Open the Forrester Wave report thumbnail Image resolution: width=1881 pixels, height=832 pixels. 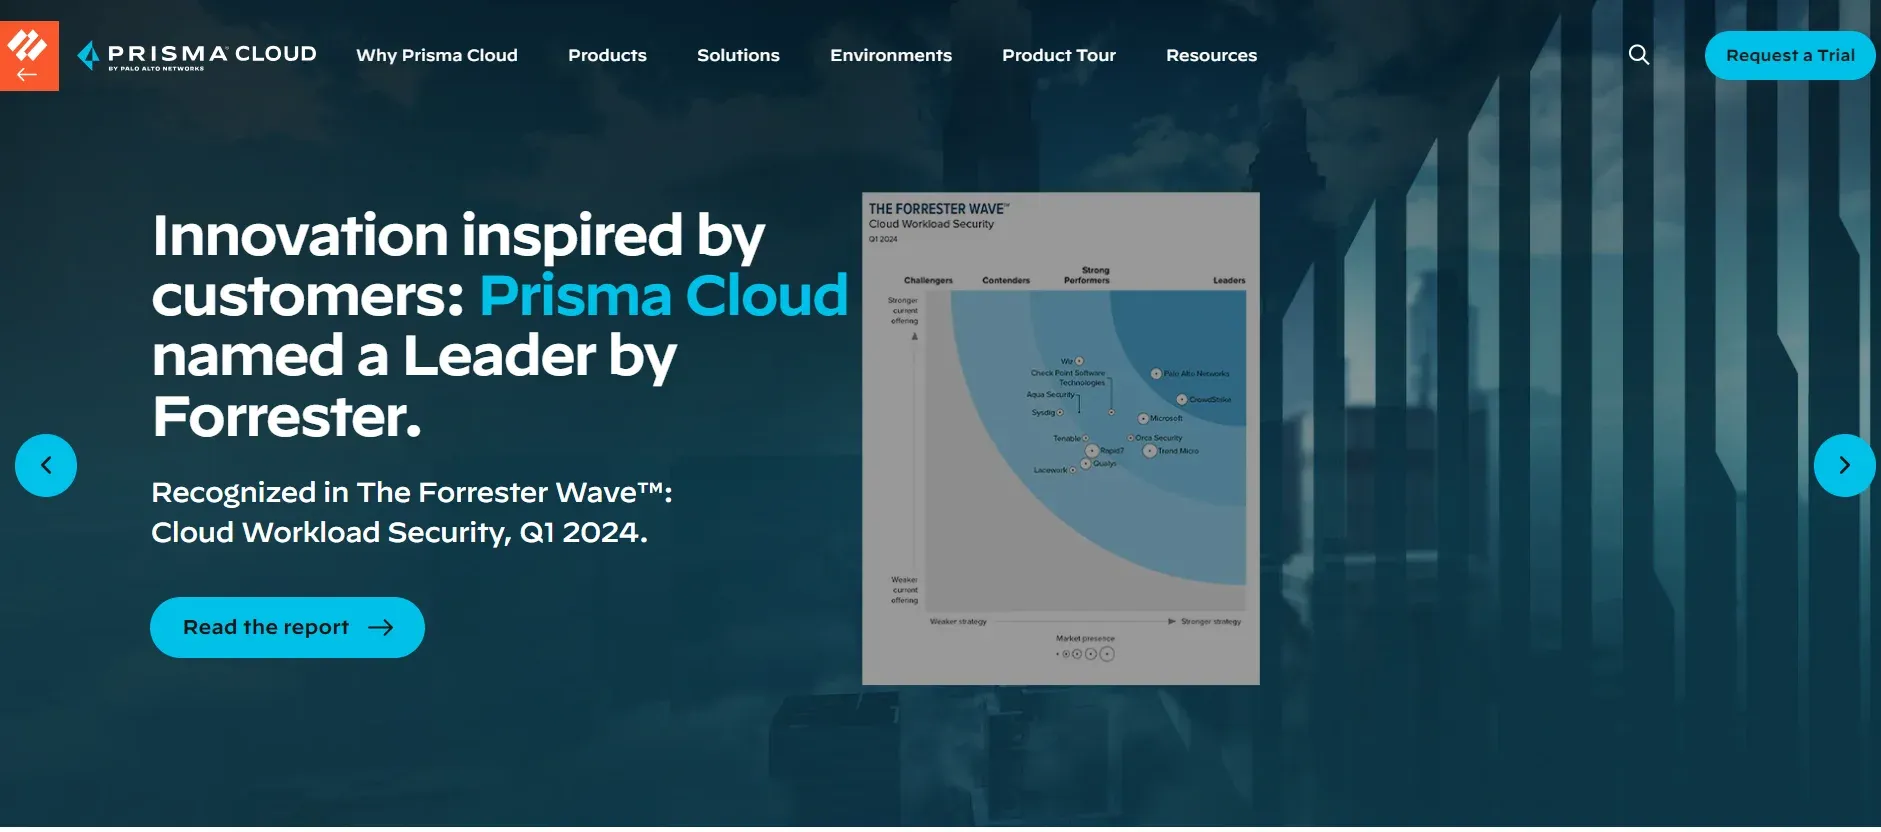tap(1061, 438)
